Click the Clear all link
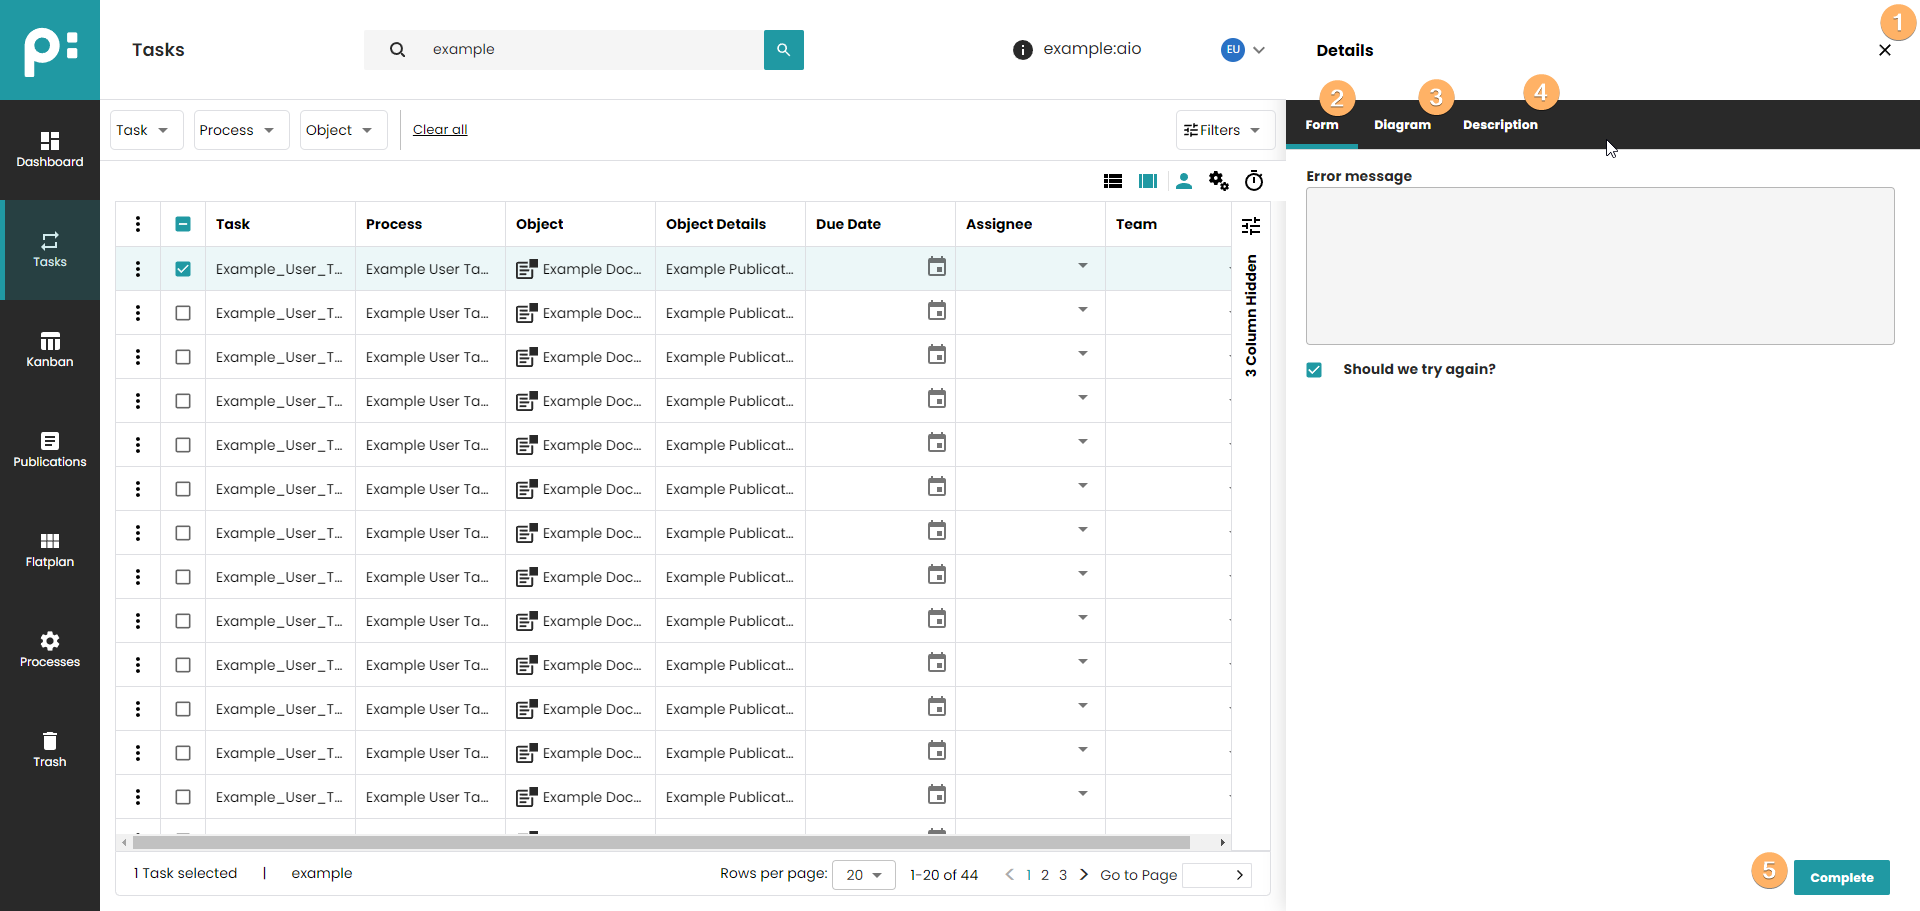Image resolution: width=1920 pixels, height=911 pixels. [x=440, y=130]
